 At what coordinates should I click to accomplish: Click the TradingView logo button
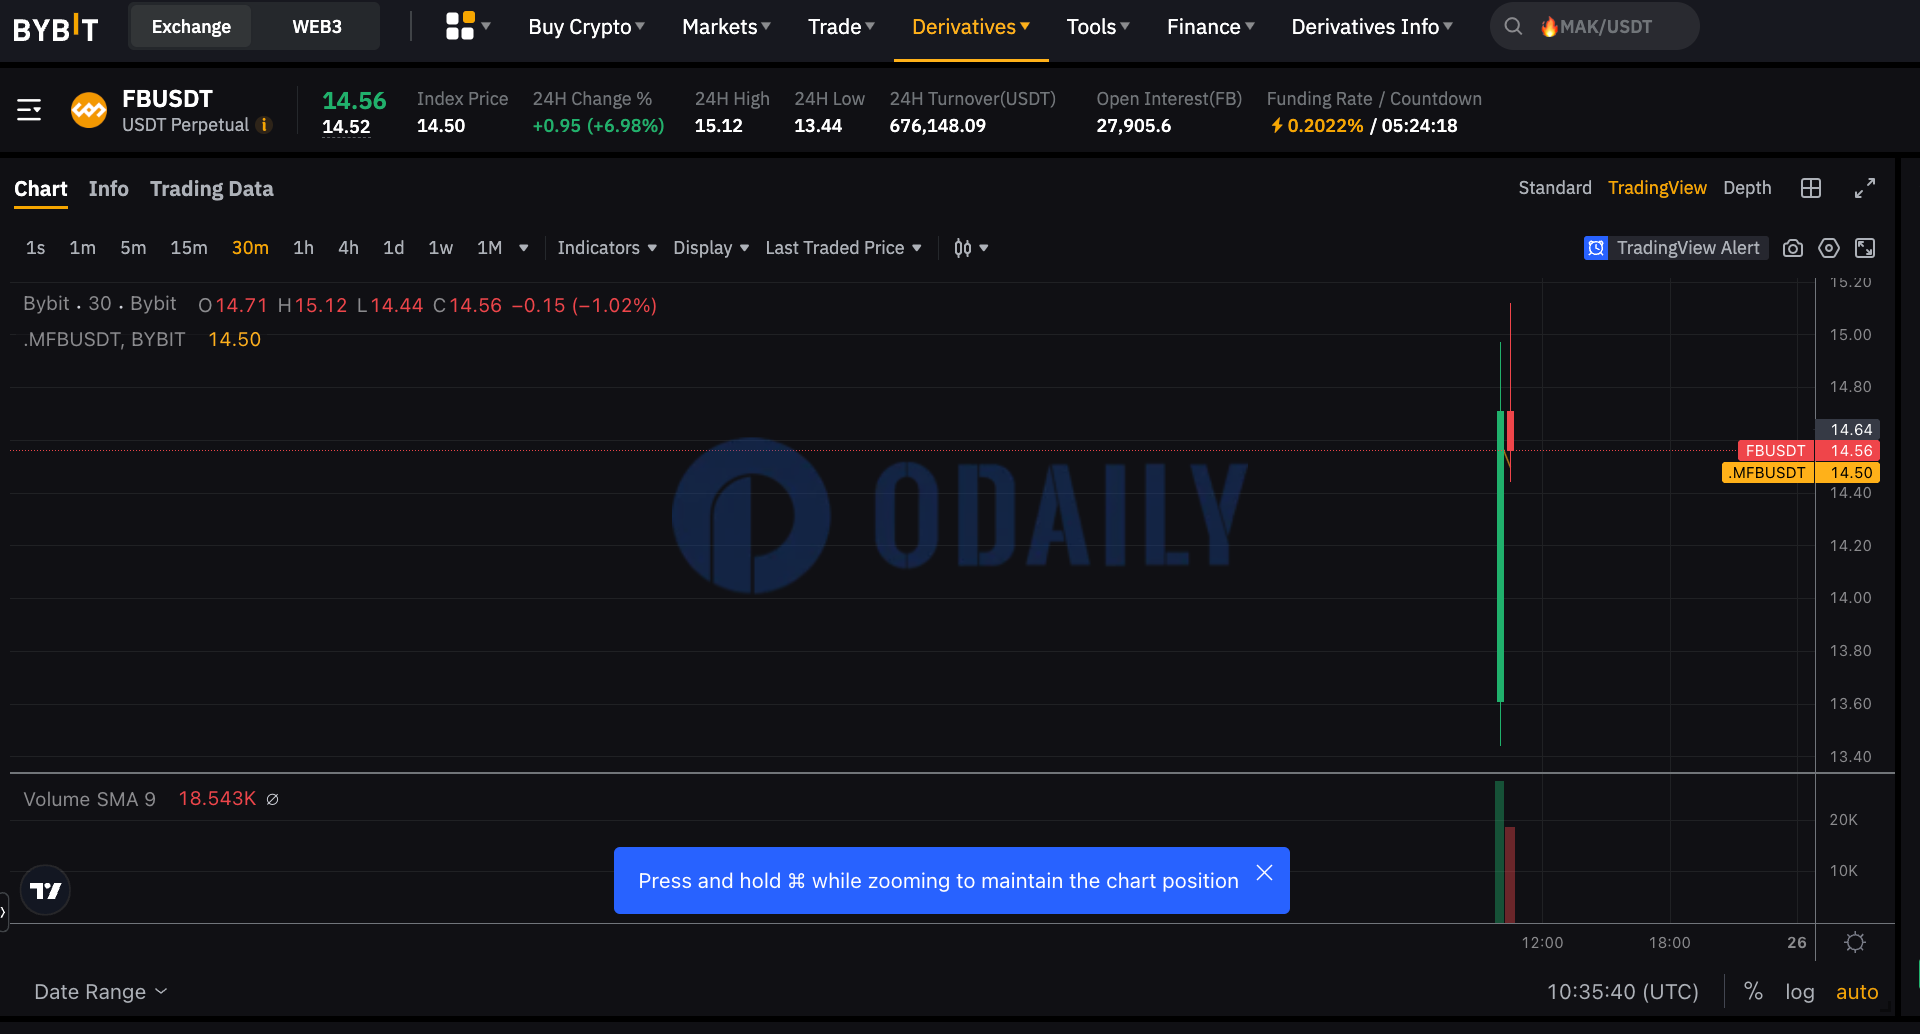45,890
